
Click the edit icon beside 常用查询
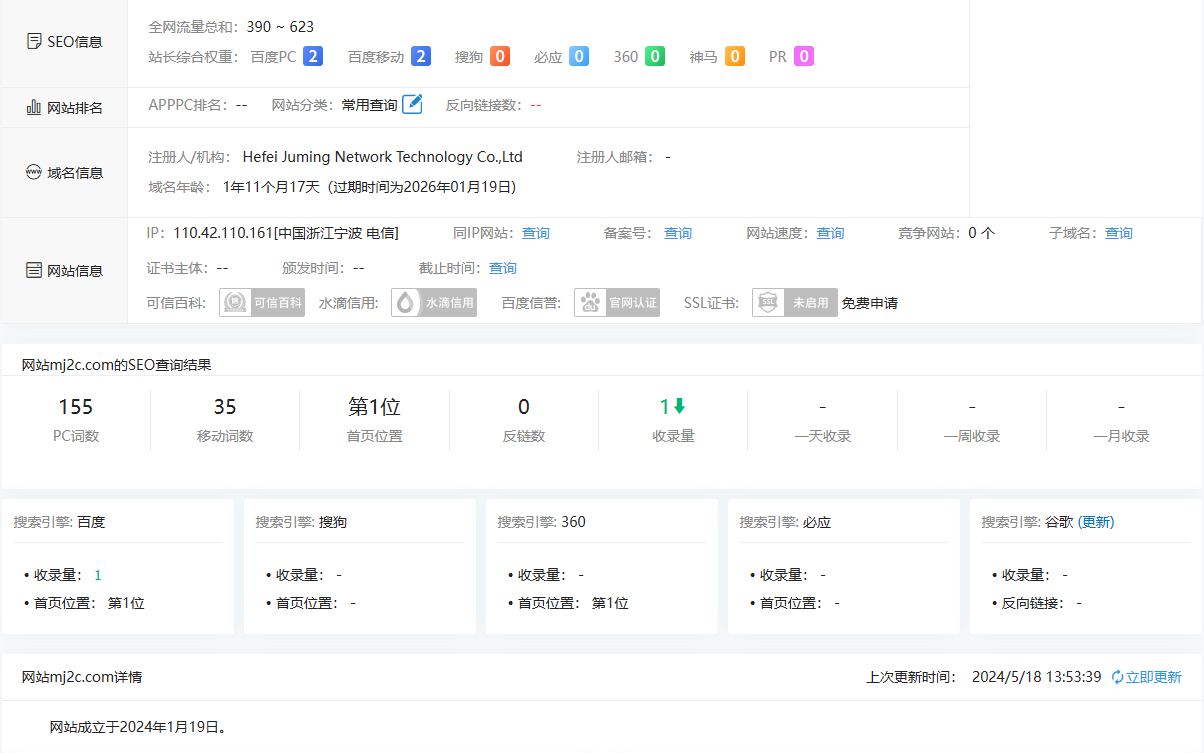point(412,105)
